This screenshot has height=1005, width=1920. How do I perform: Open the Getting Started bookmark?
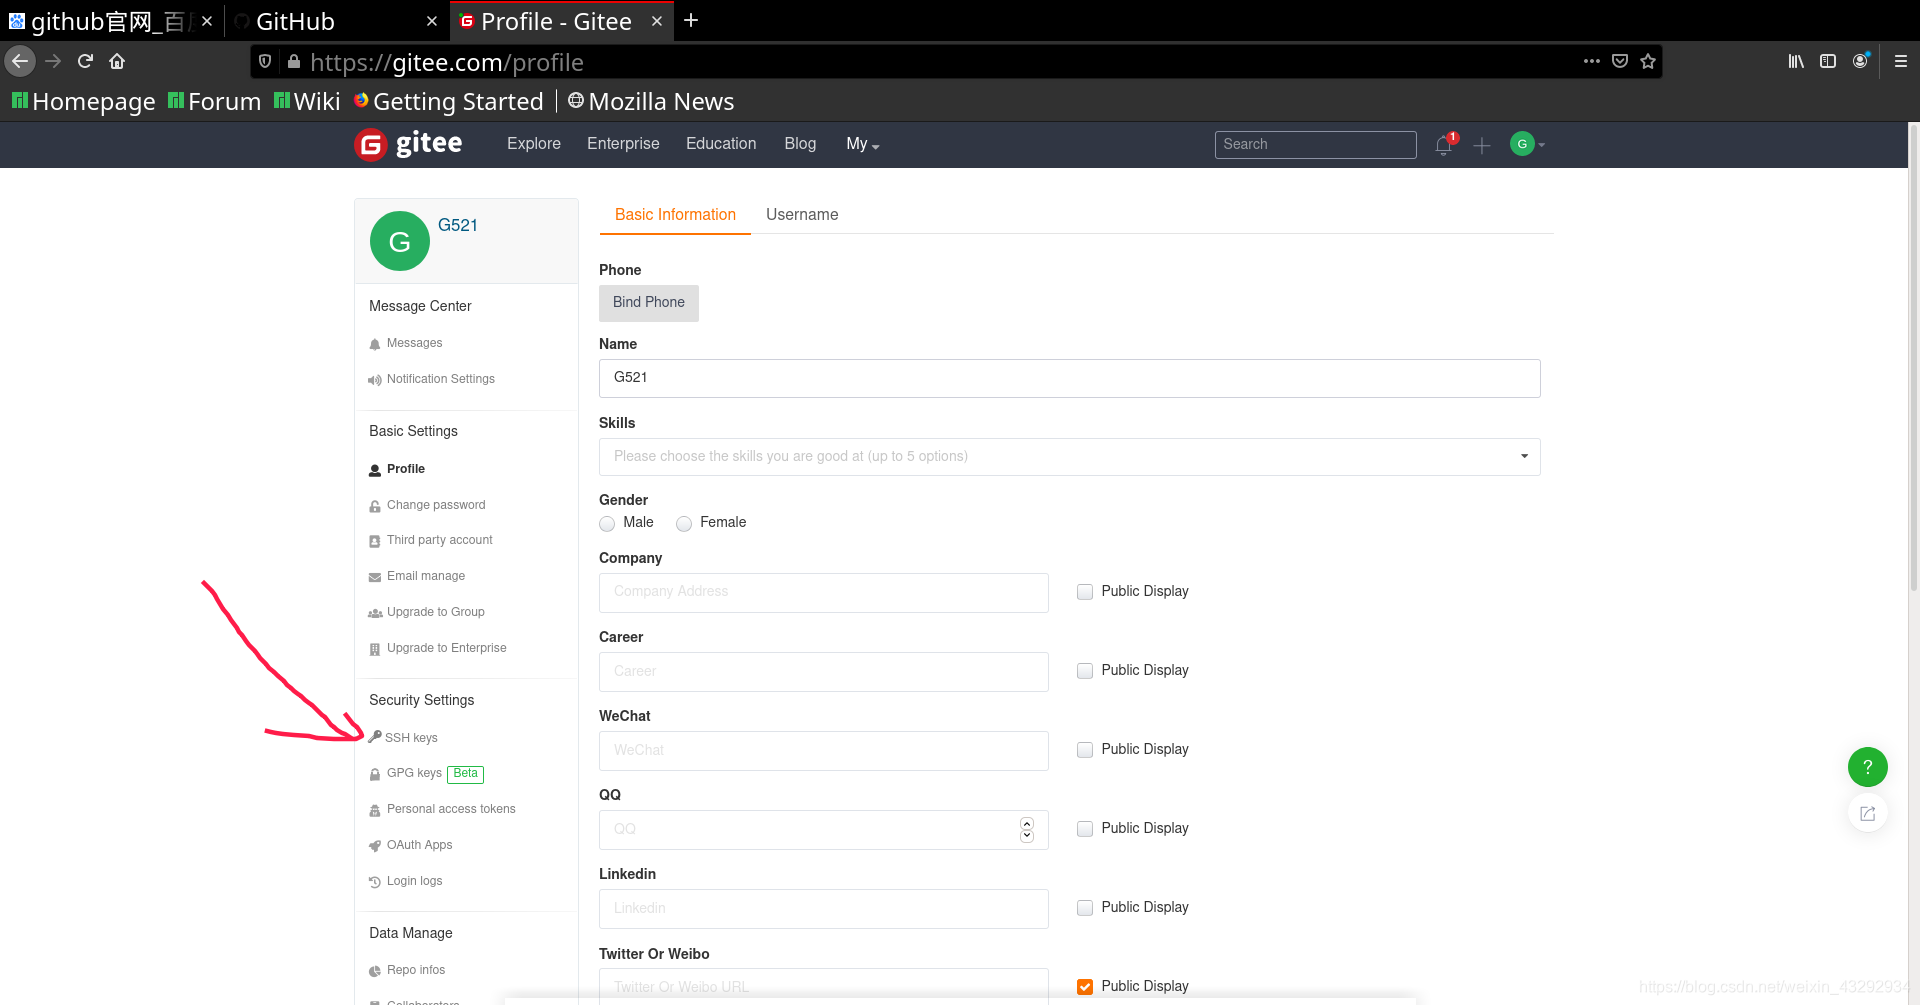448,101
